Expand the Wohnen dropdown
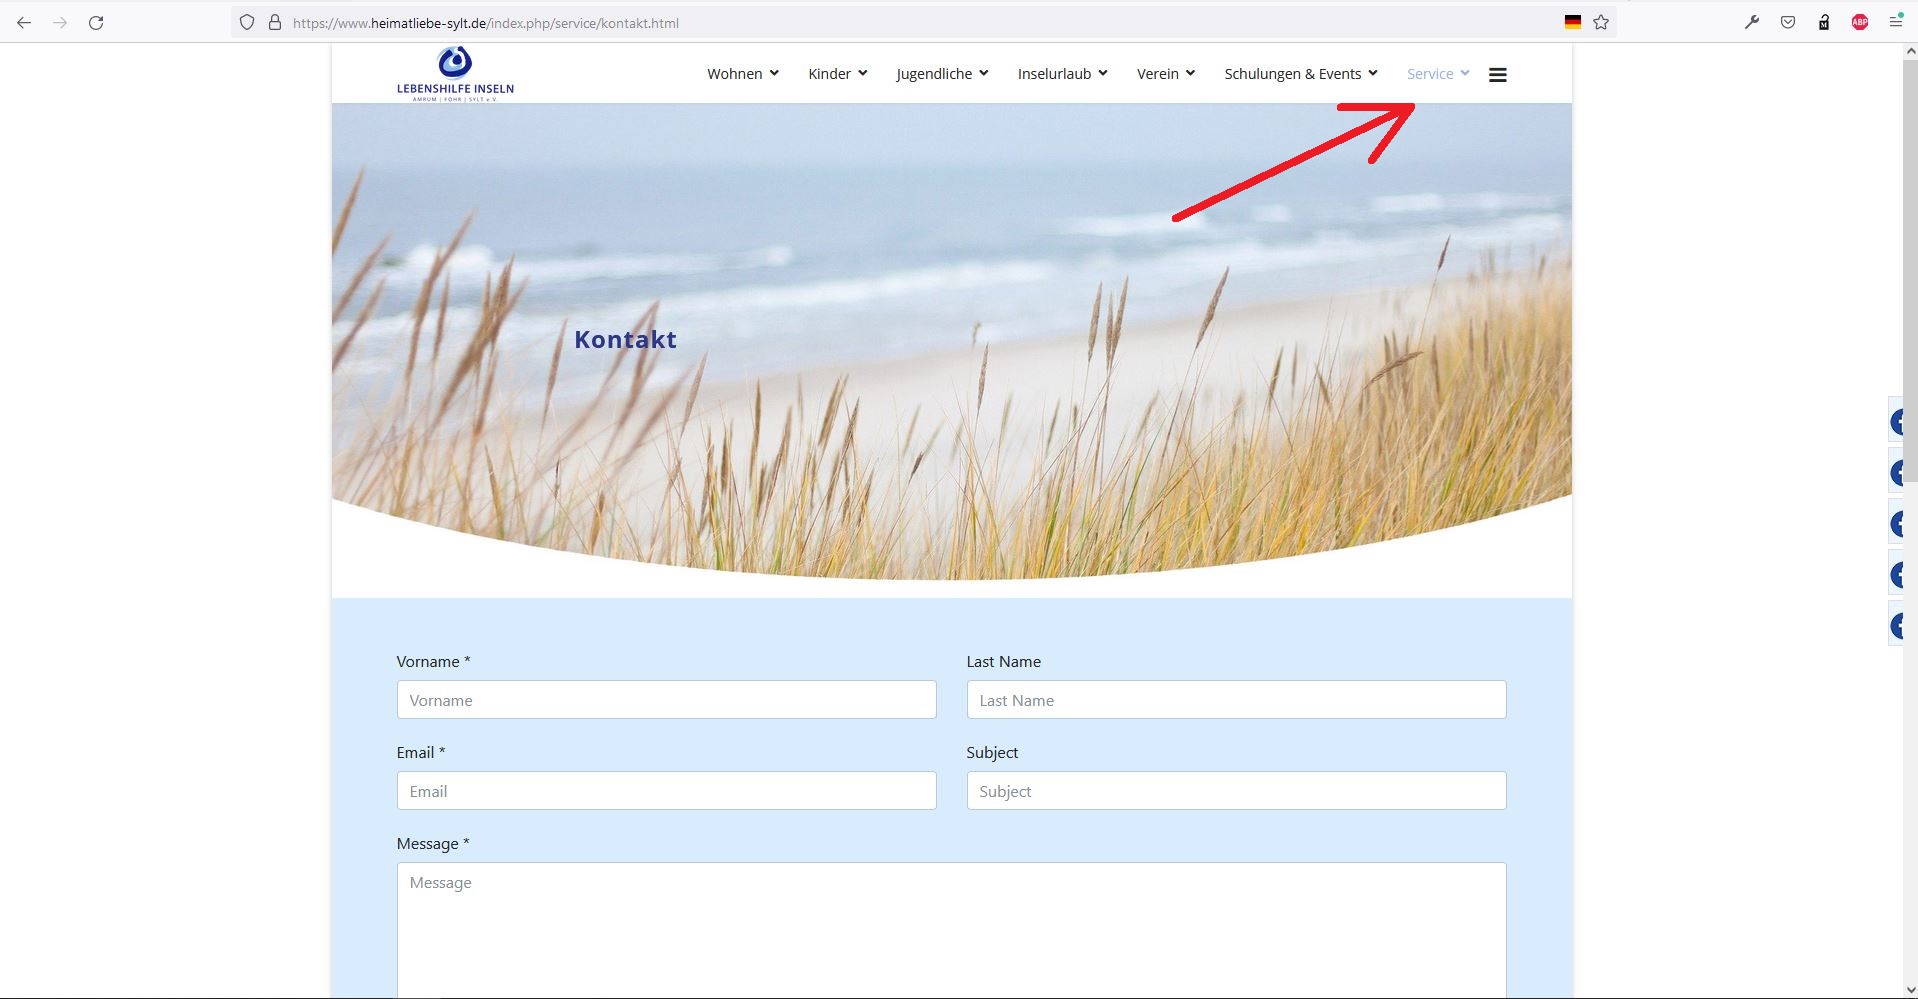 [x=742, y=73]
